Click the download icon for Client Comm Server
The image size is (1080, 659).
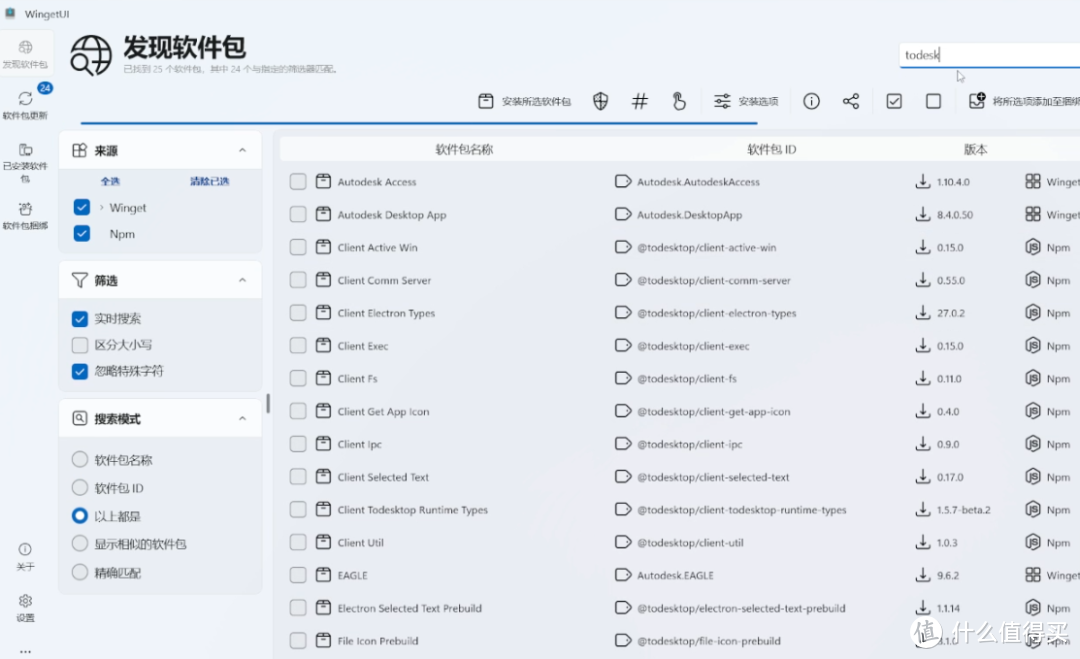(922, 280)
